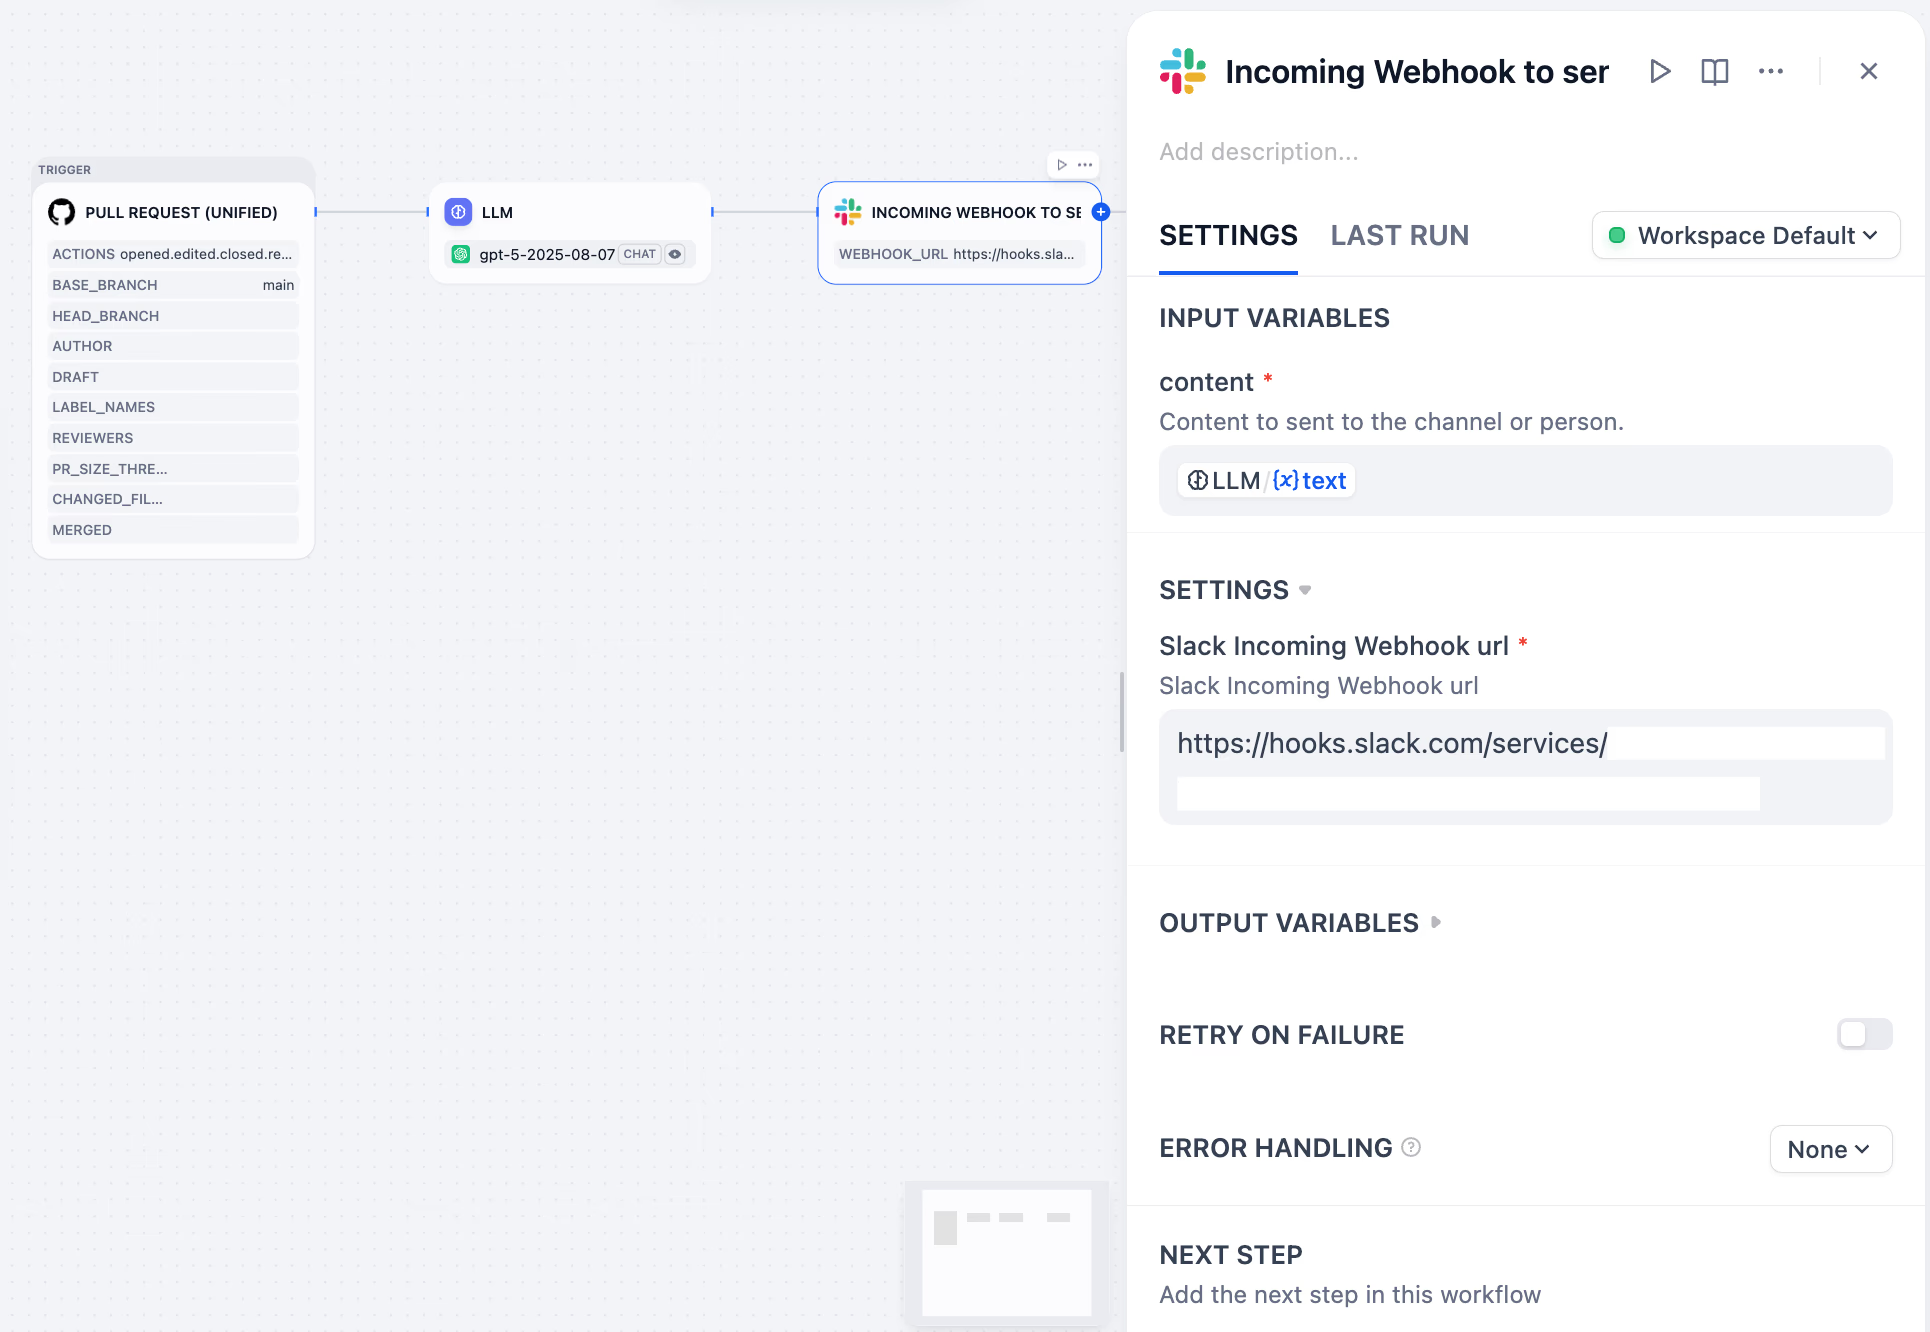Viewport: 1930px width, 1332px height.
Task: Open the documentation book icon
Action: tap(1714, 71)
